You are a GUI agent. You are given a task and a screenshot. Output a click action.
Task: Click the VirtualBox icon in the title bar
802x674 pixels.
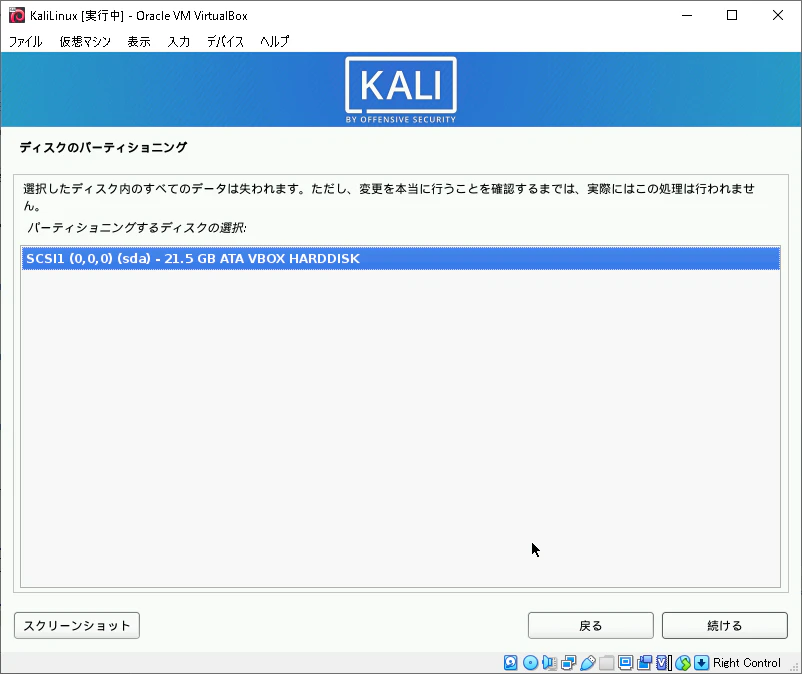17,15
